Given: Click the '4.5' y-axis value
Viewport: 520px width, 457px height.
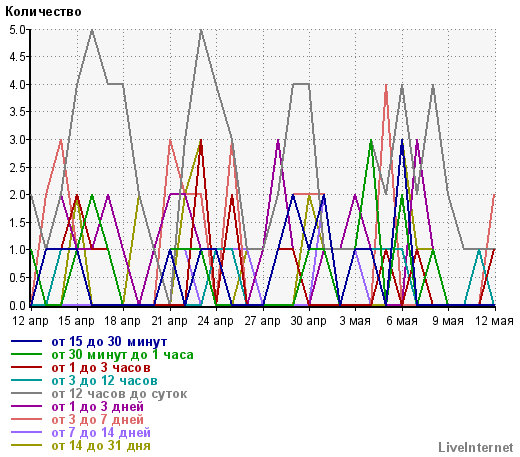Looking at the screenshot, I should pos(17,57).
